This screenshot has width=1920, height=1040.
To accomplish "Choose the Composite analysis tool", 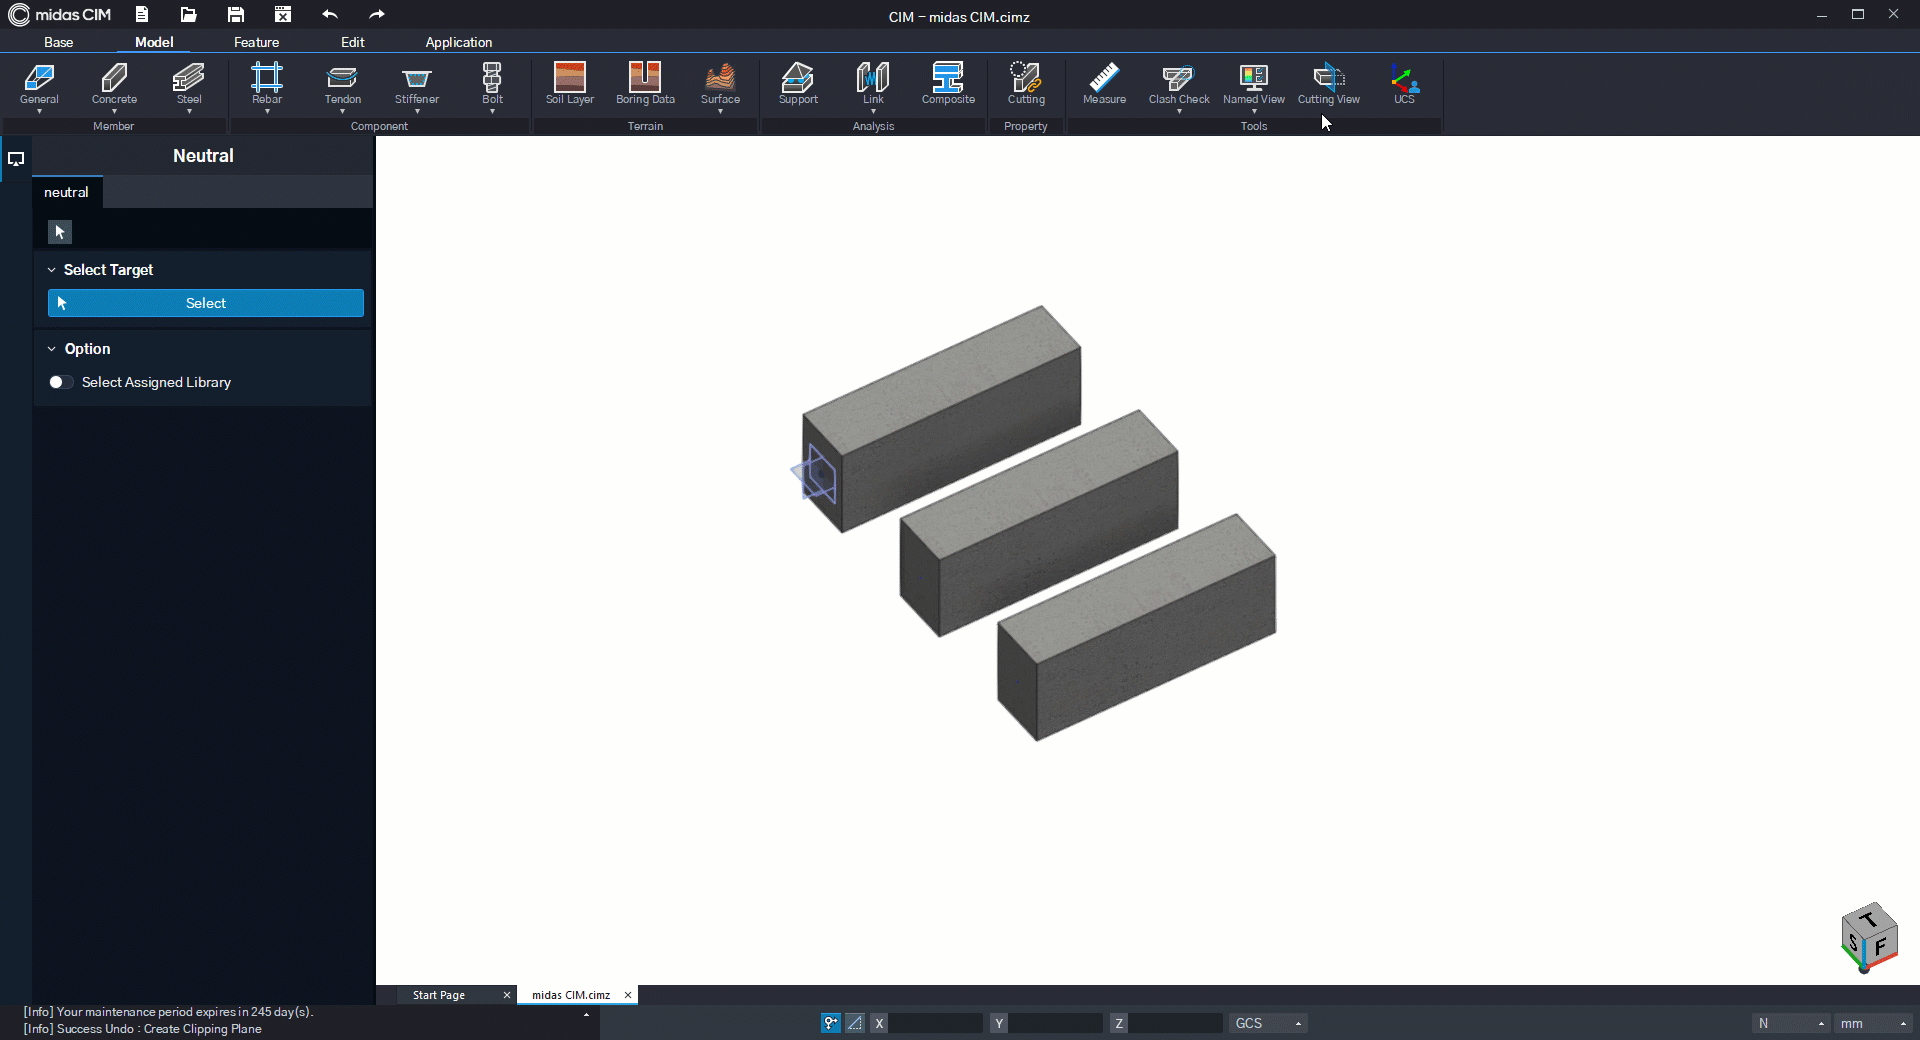I will click(947, 83).
